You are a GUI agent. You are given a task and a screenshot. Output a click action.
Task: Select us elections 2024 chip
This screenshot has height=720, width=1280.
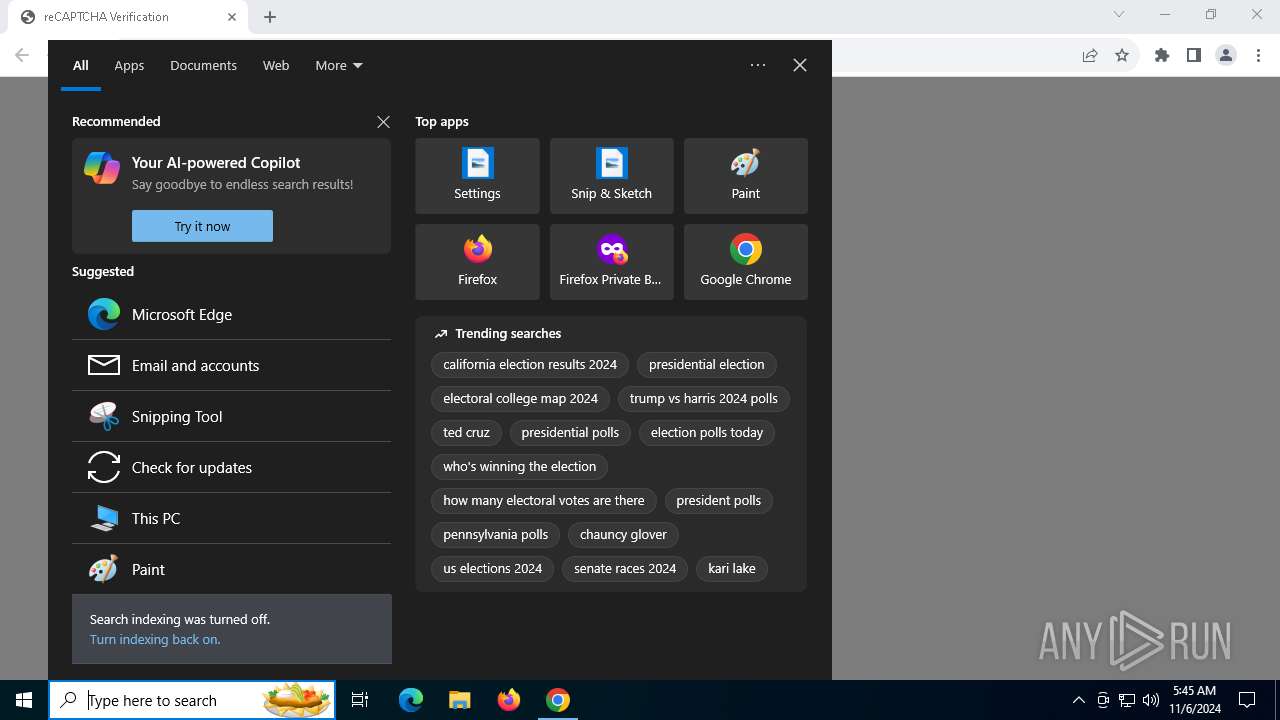tap(492, 569)
